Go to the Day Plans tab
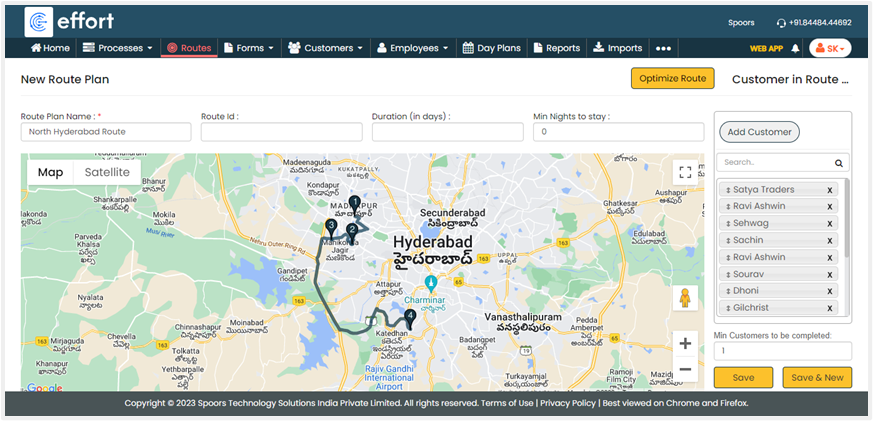 pyautogui.click(x=492, y=48)
